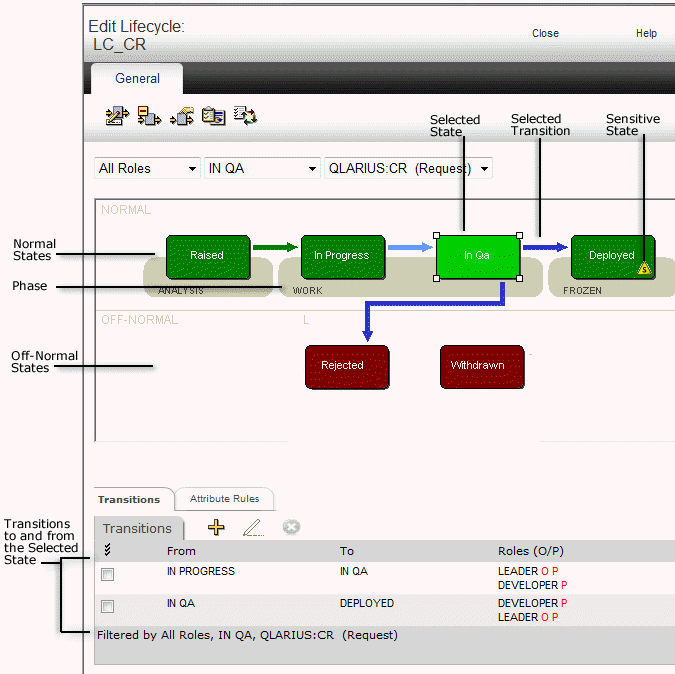Viewport: 675px width, 674px height.
Task: Select the General tab
Action: tap(137, 79)
